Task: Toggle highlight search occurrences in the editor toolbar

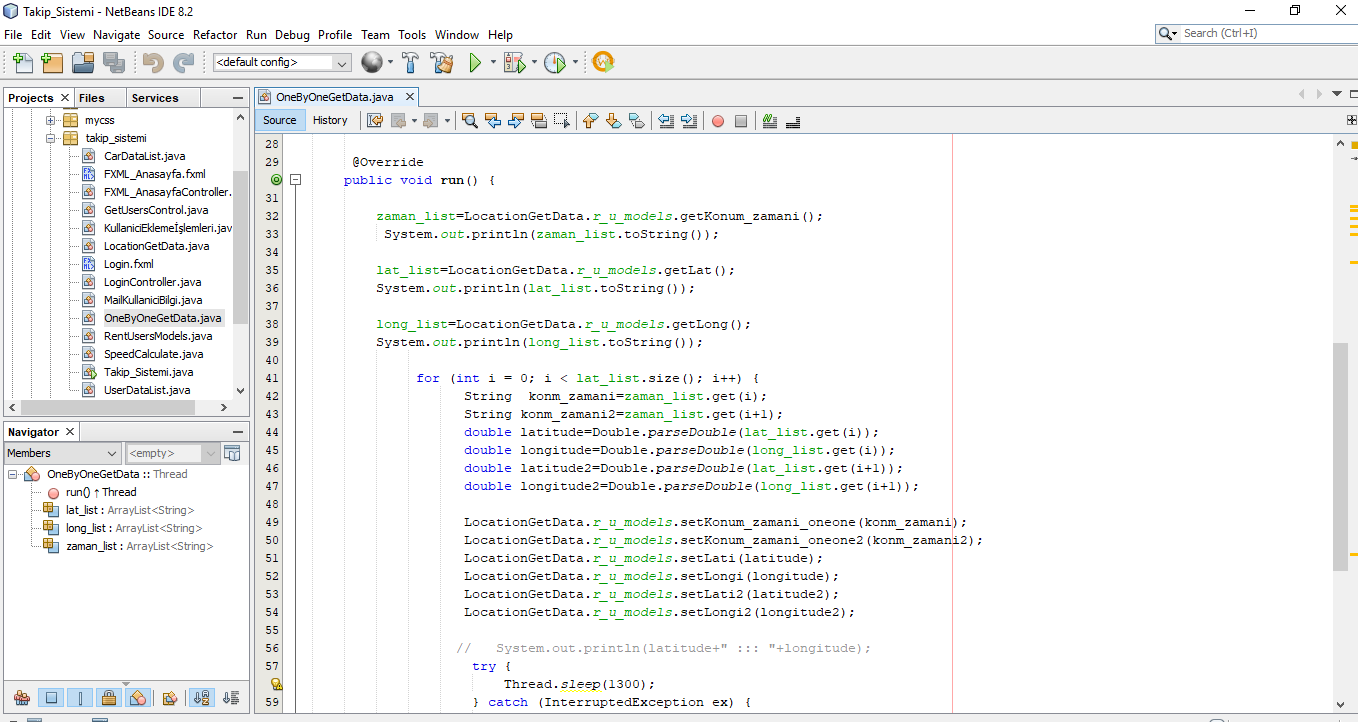Action: pos(539,120)
